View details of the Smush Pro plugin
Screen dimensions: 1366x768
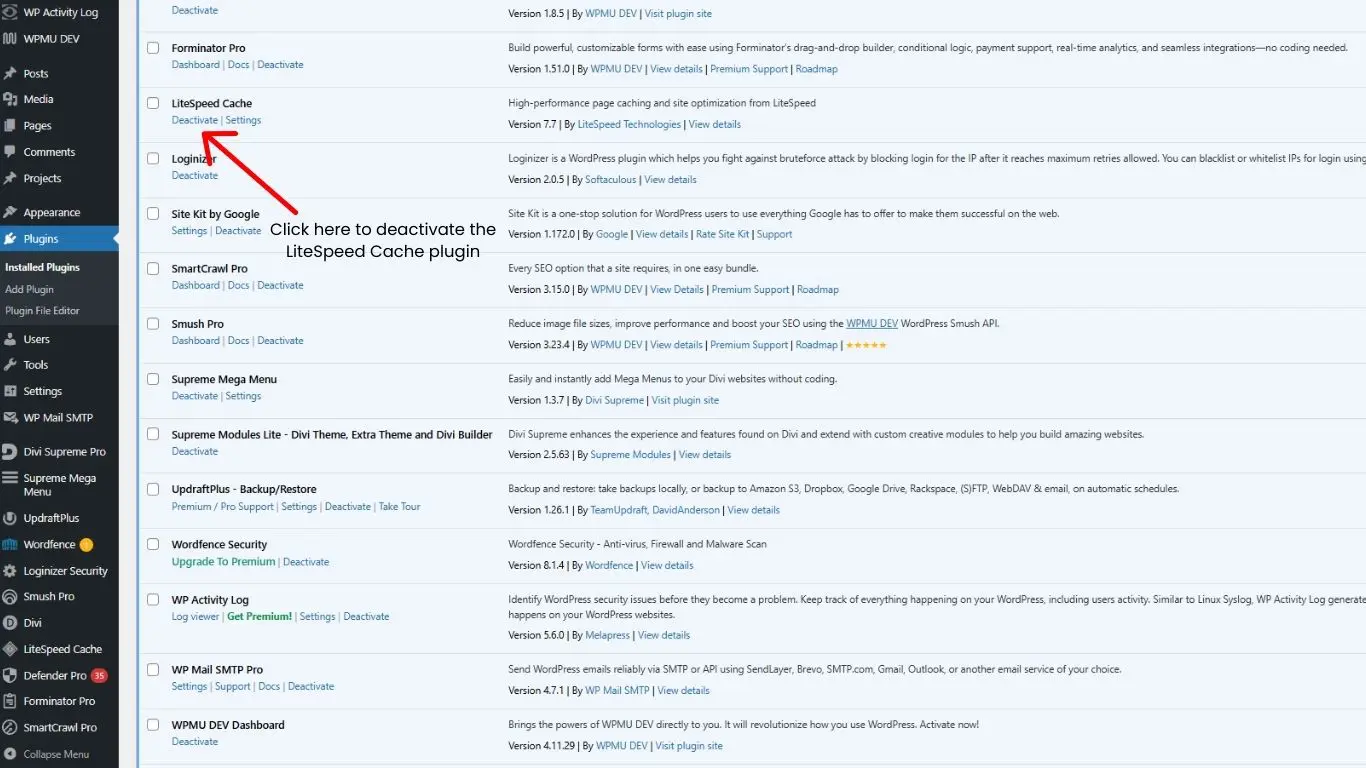coord(676,344)
